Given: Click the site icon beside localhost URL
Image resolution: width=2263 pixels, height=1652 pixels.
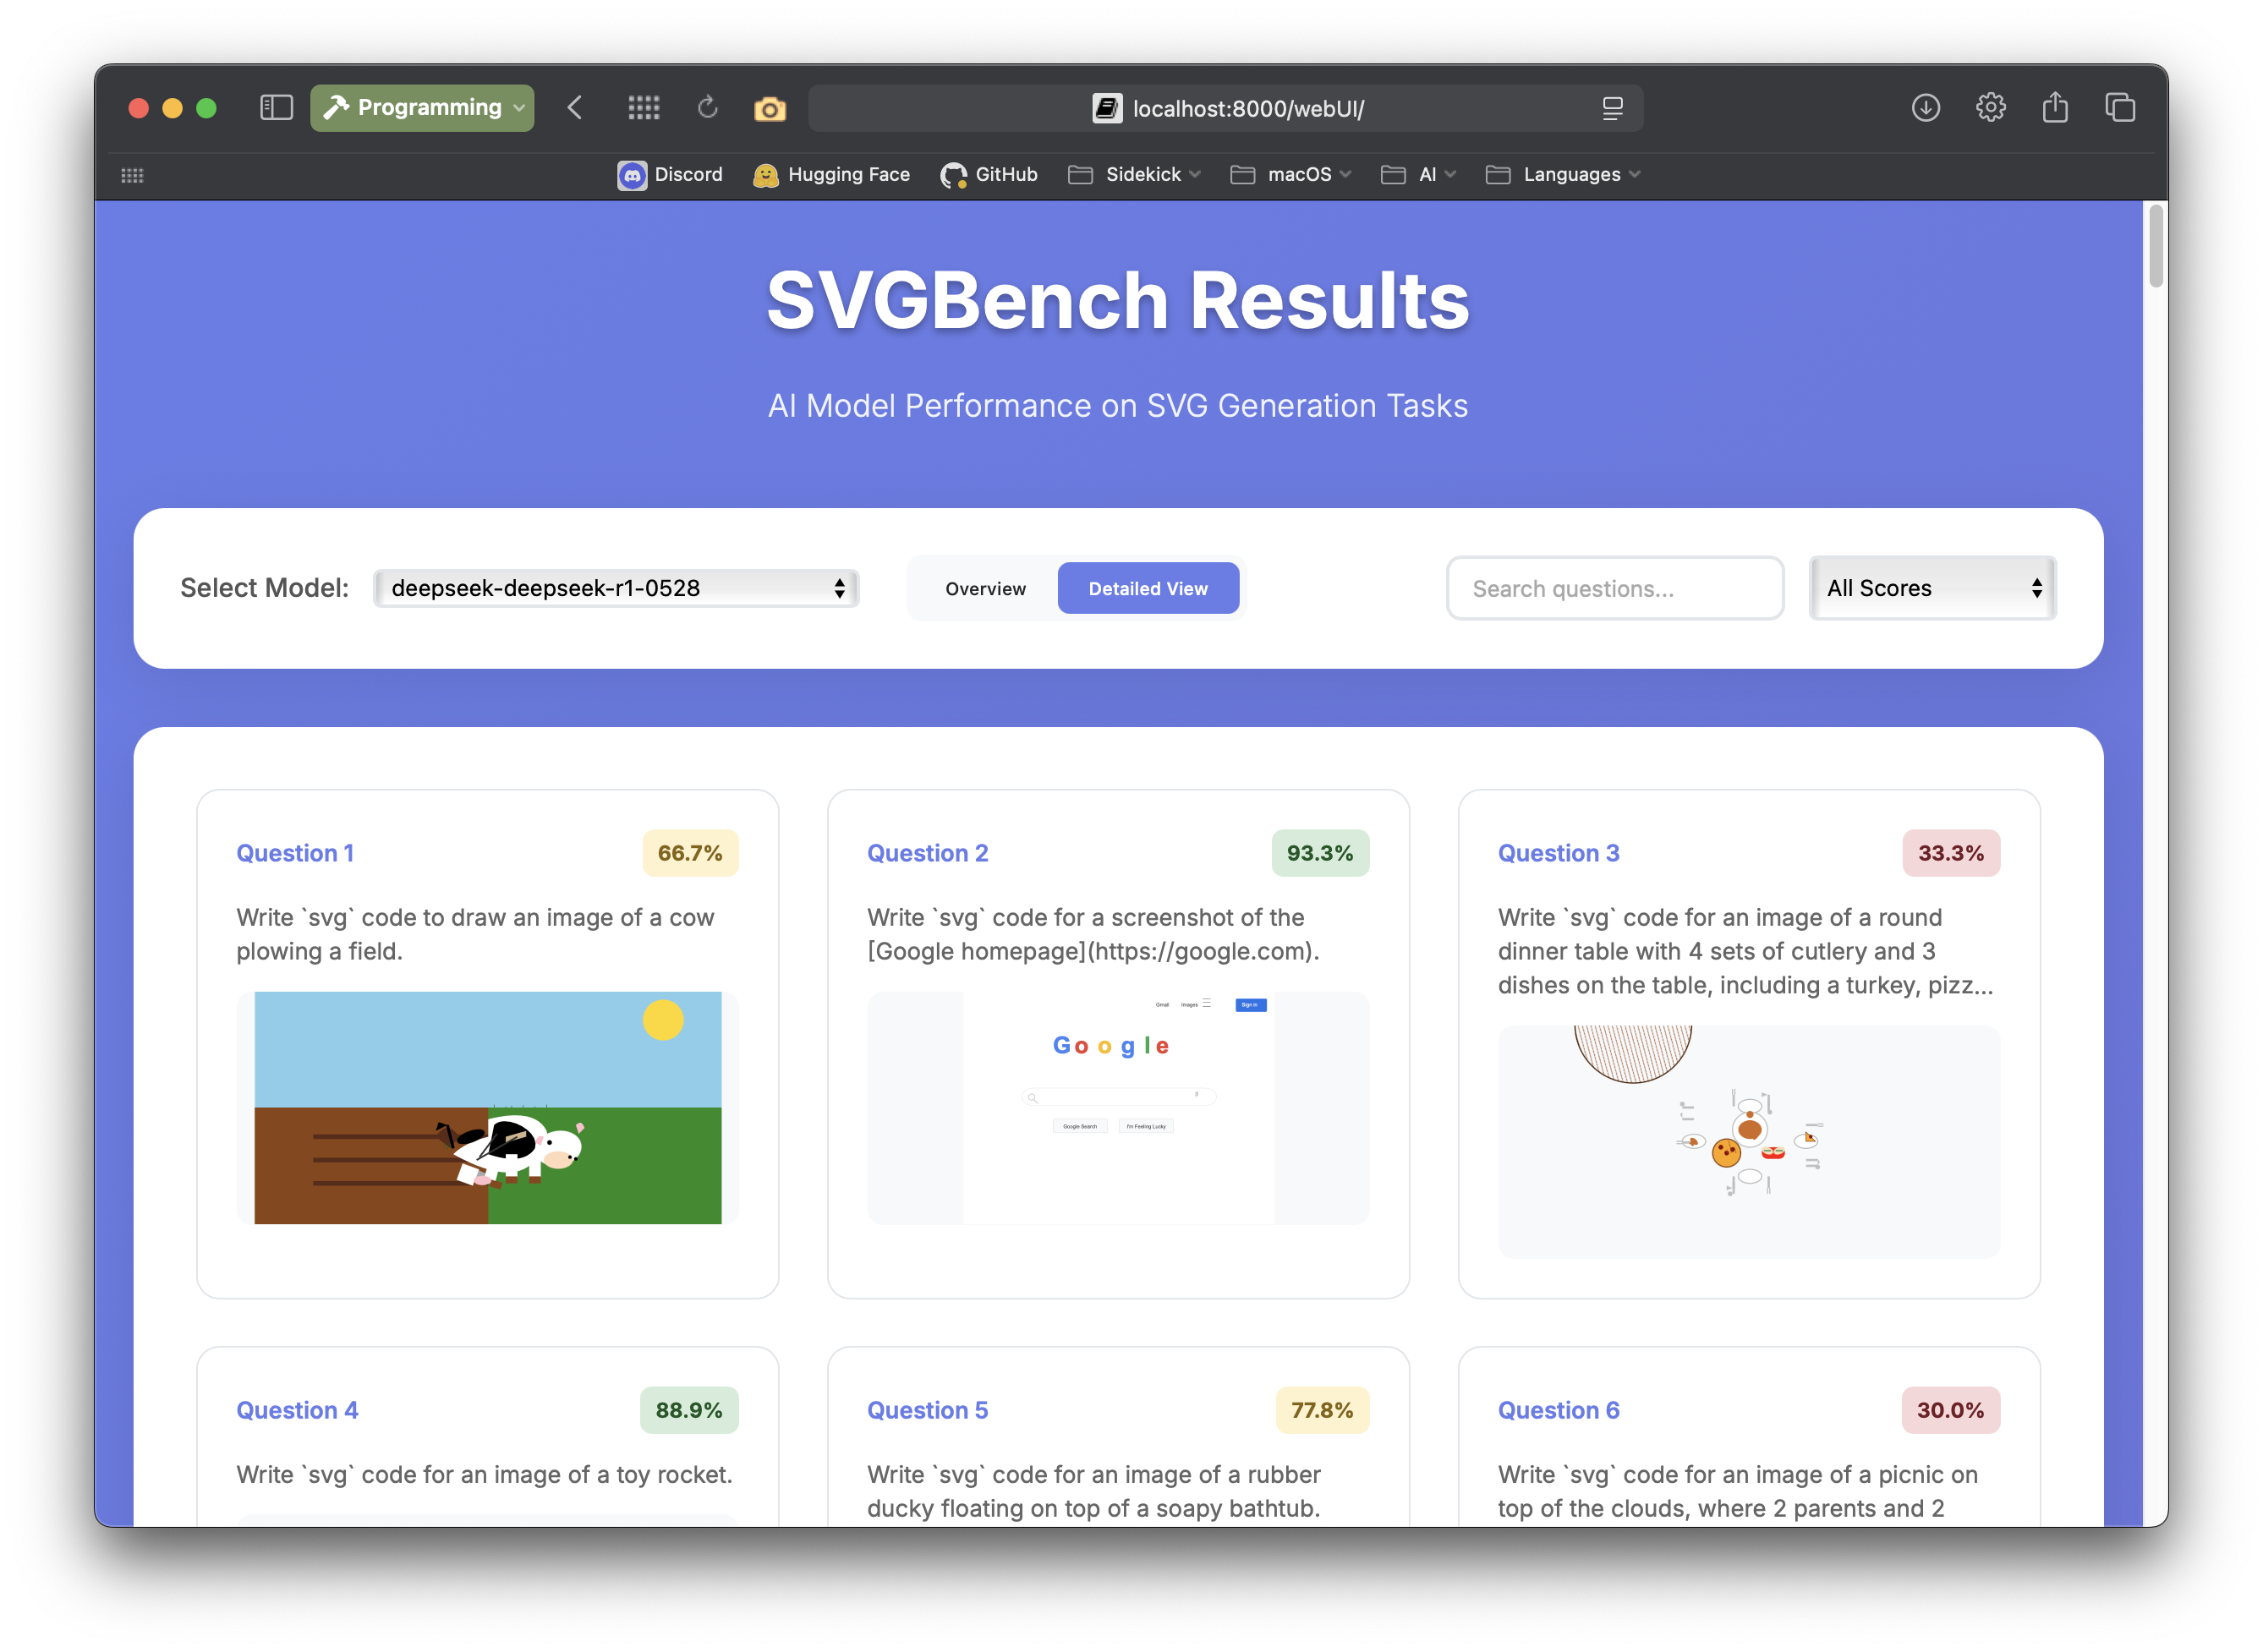Looking at the screenshot, I should tap(1107, 108).
